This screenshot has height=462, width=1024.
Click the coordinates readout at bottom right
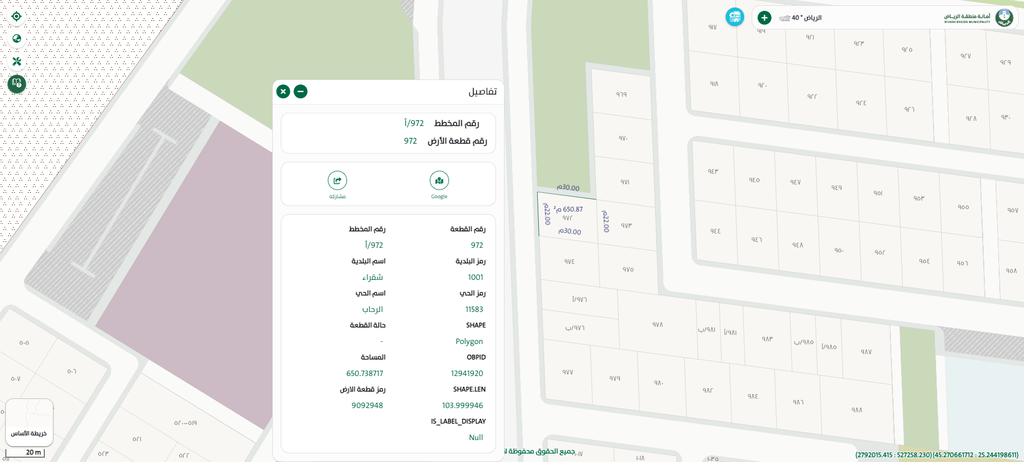(x=936, y=455)
